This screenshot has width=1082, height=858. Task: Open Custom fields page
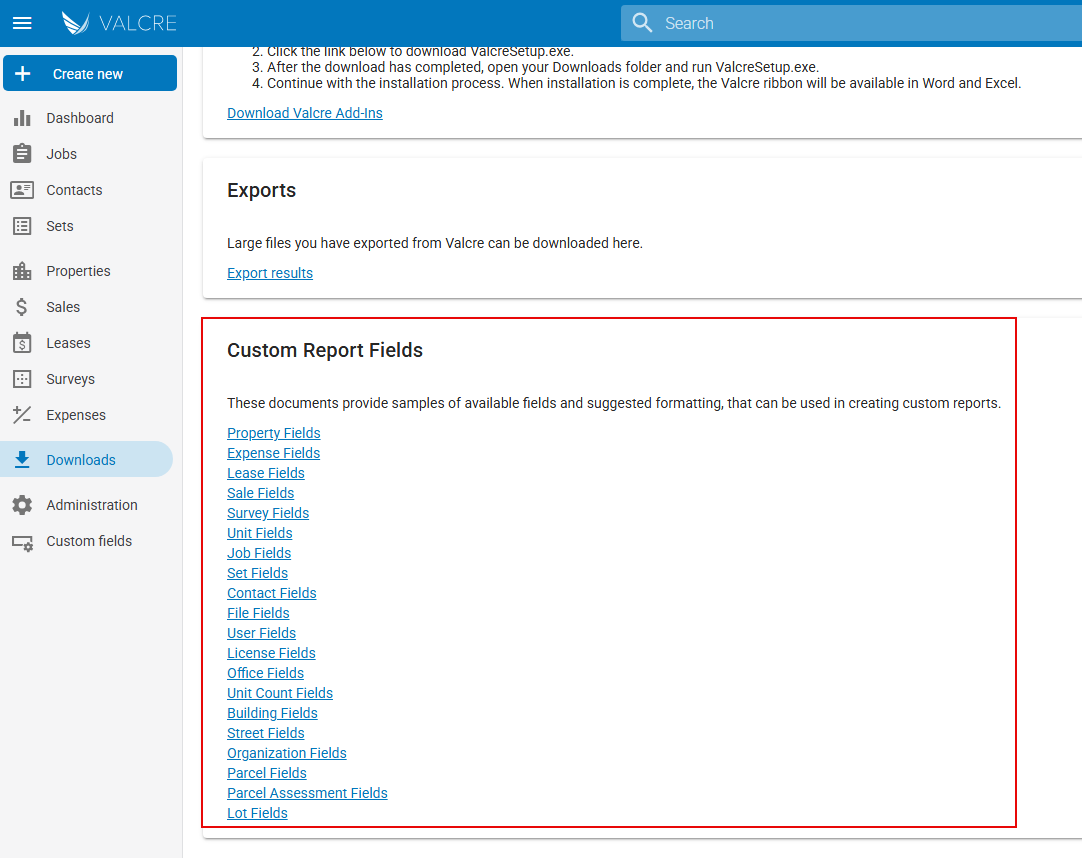pyautogui.click(x=88, y=541)
